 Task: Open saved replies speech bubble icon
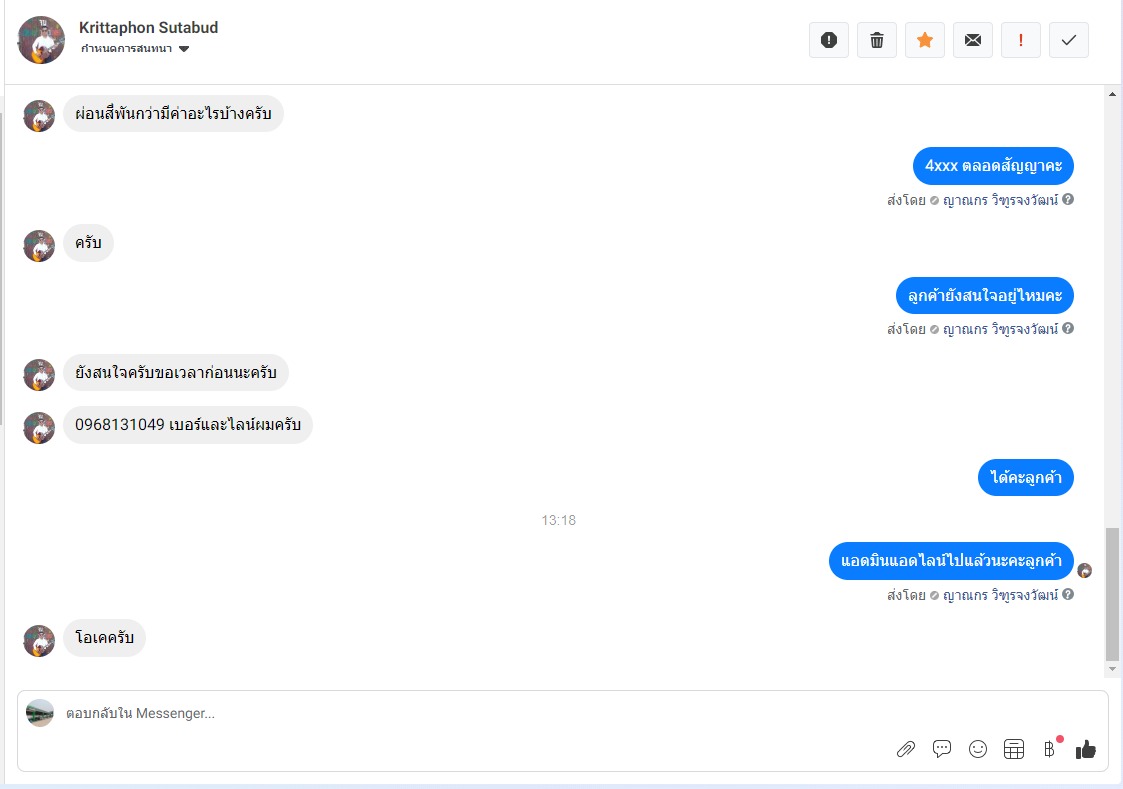(x=942, y=749)
